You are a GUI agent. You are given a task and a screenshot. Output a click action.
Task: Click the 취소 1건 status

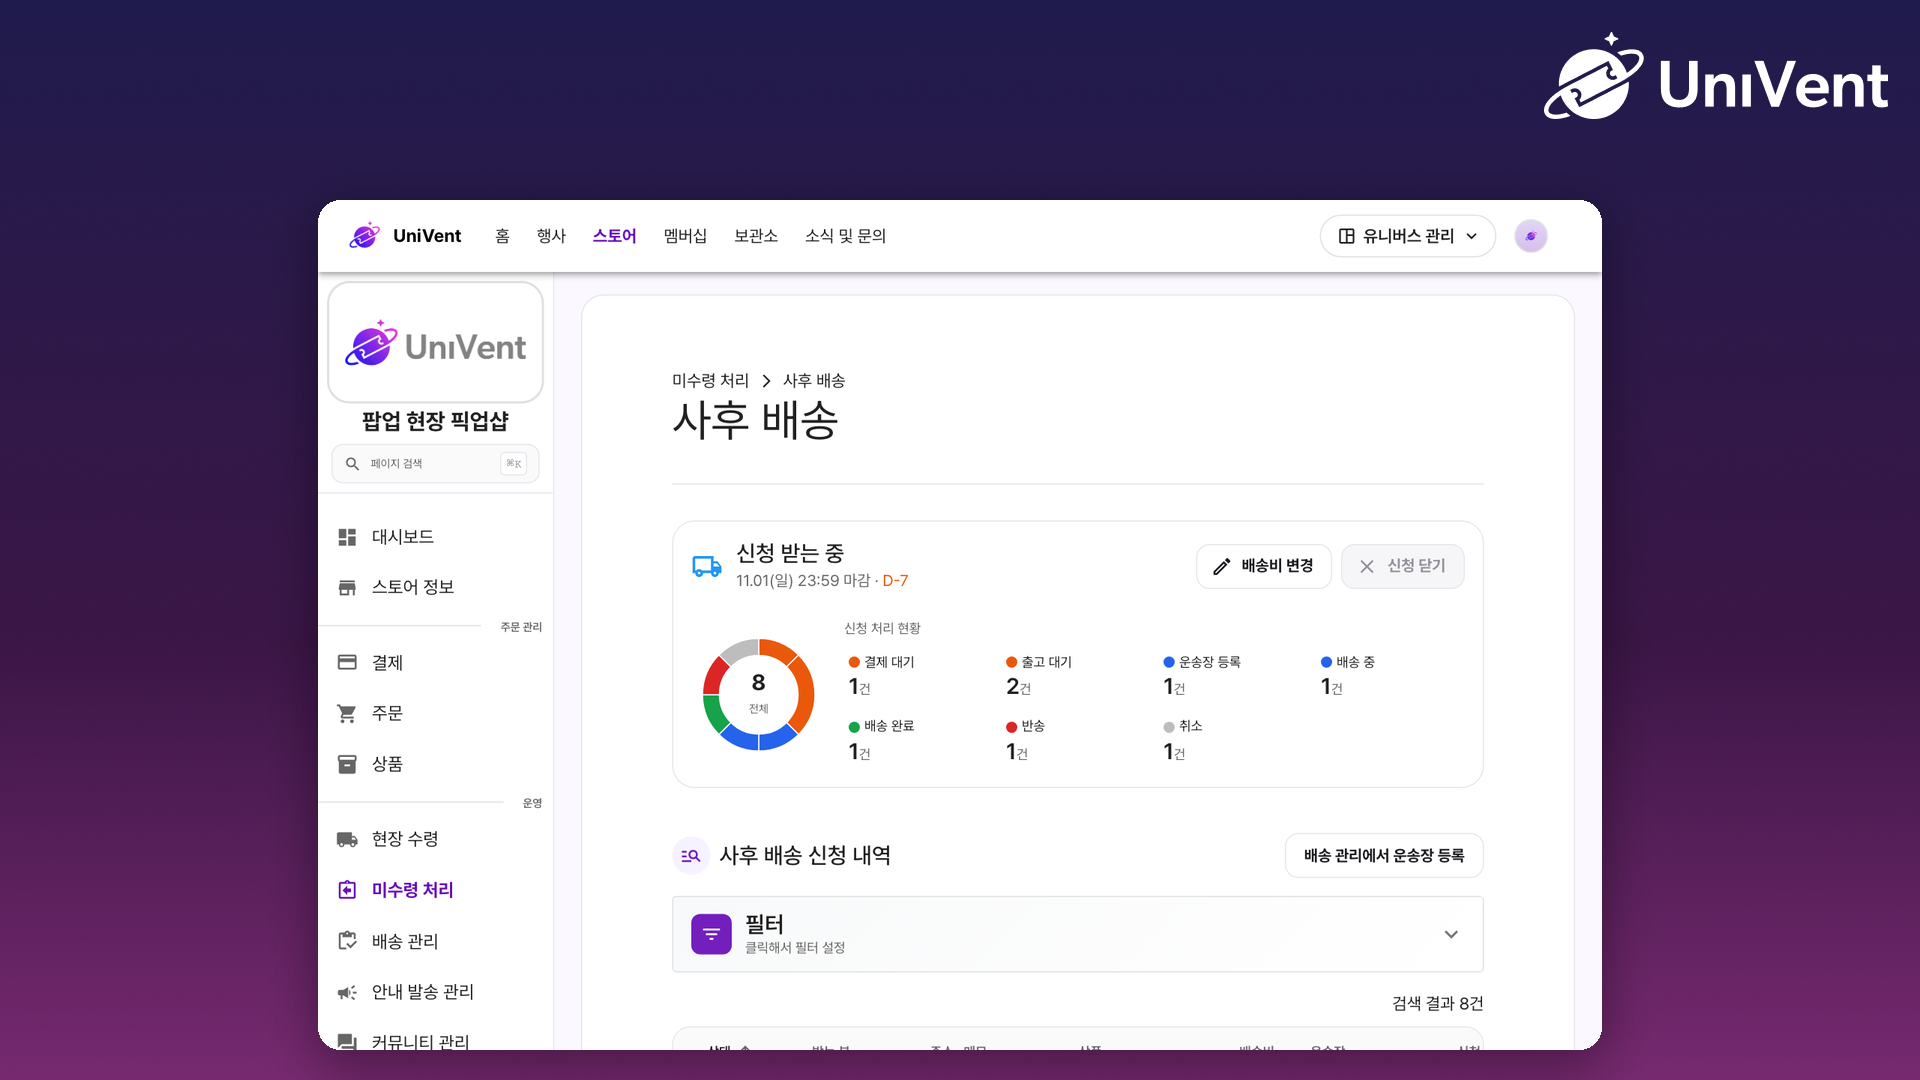tap(1182, 740)
